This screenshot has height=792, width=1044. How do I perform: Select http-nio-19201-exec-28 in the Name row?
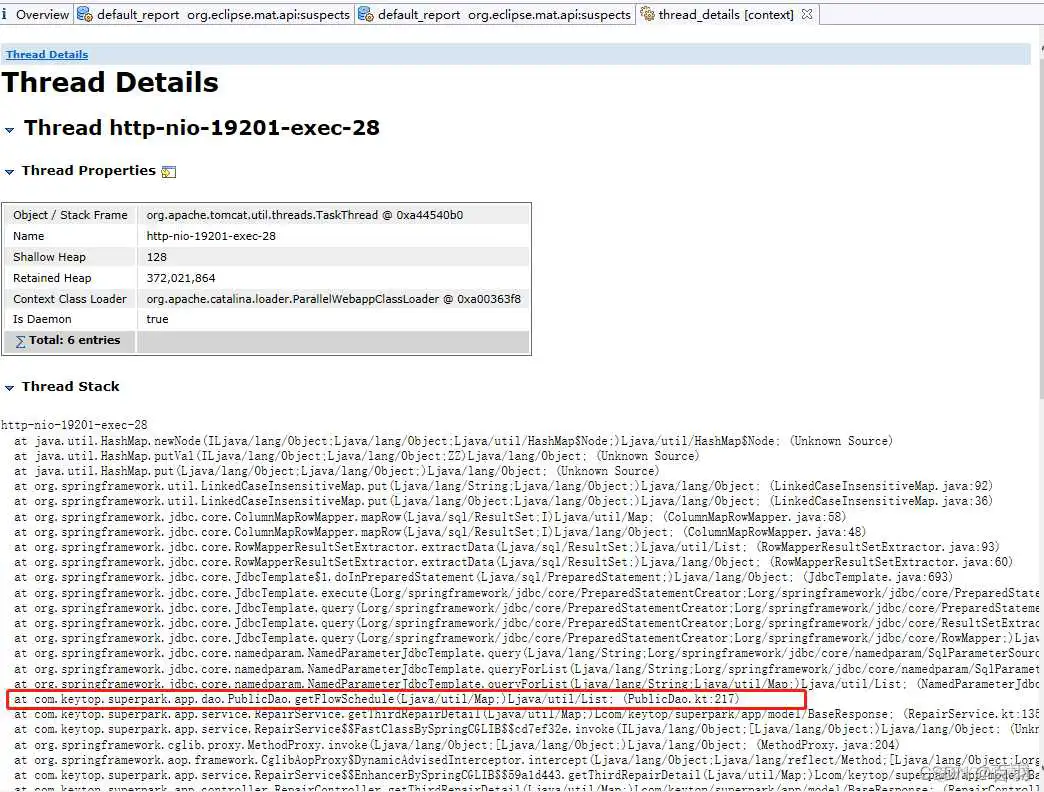[211, 236]
